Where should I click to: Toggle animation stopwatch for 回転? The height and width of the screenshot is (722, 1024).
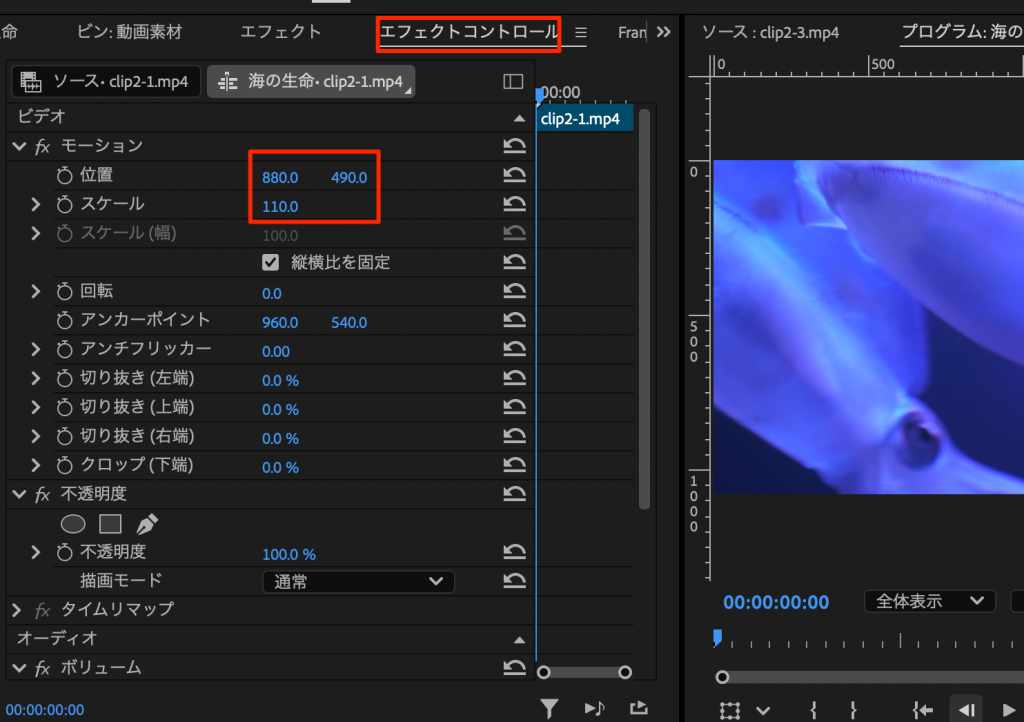point(65,292)
